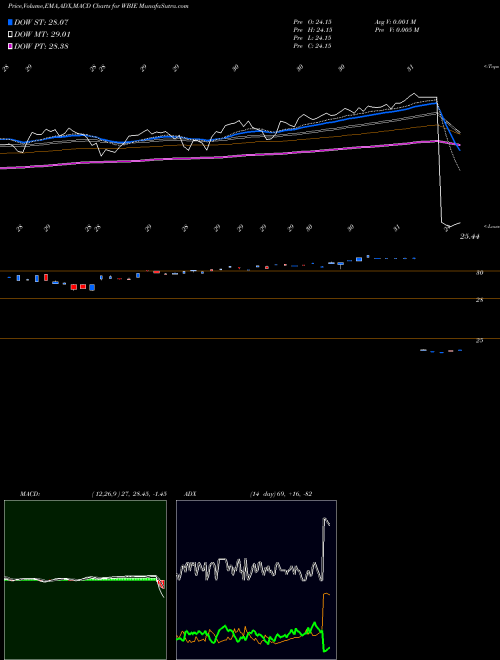
Task: Click the white DOW MT legend swatch
Action: [10, 35]
